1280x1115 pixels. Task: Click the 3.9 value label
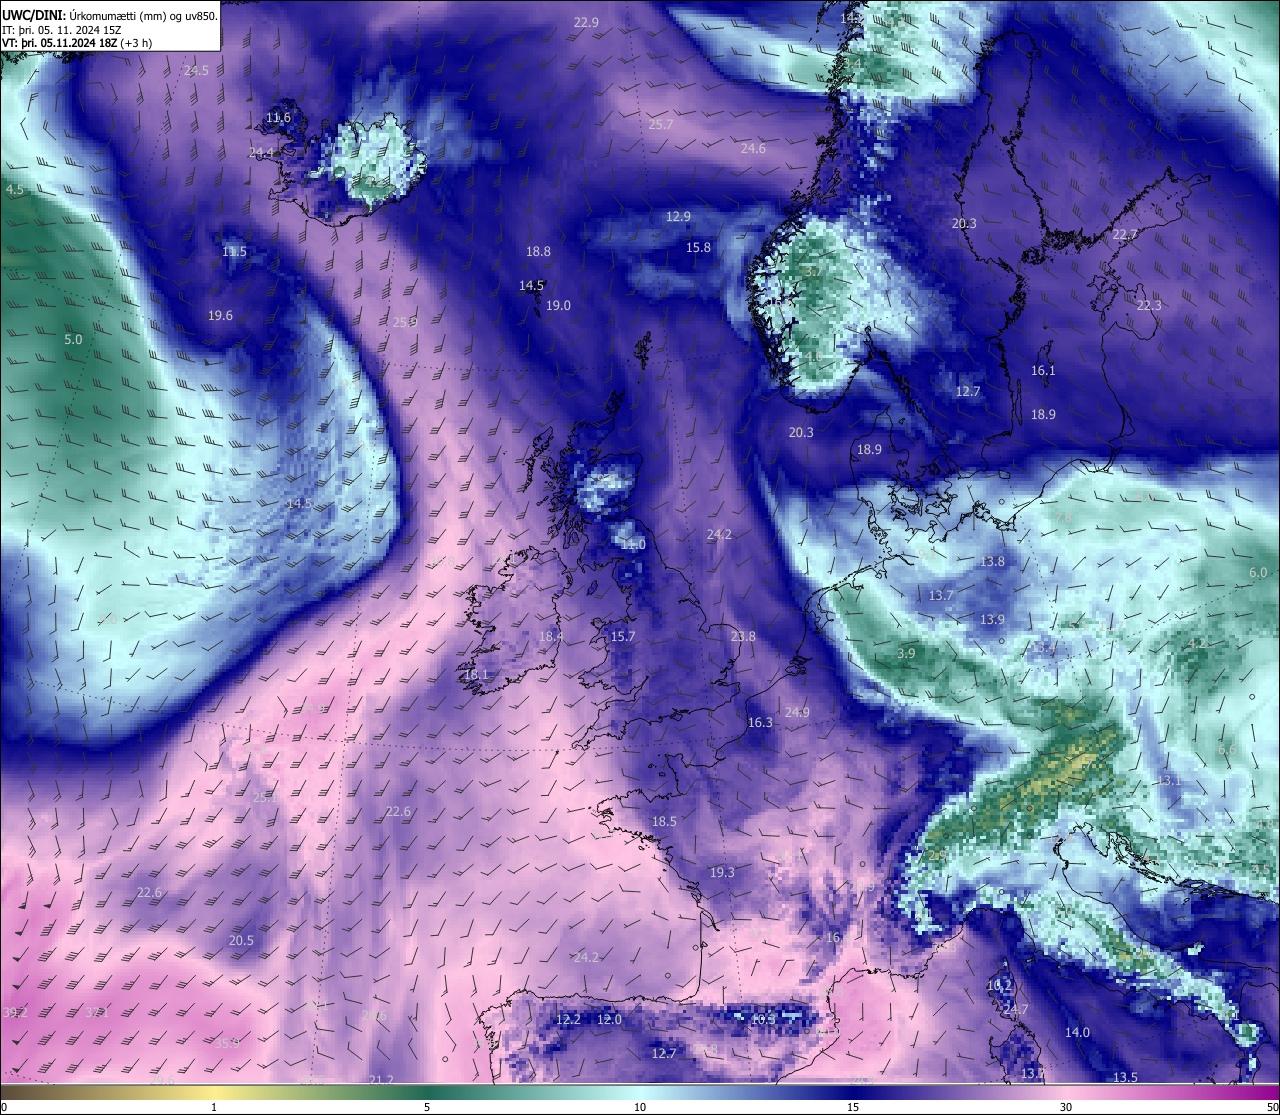click(906, 654)
